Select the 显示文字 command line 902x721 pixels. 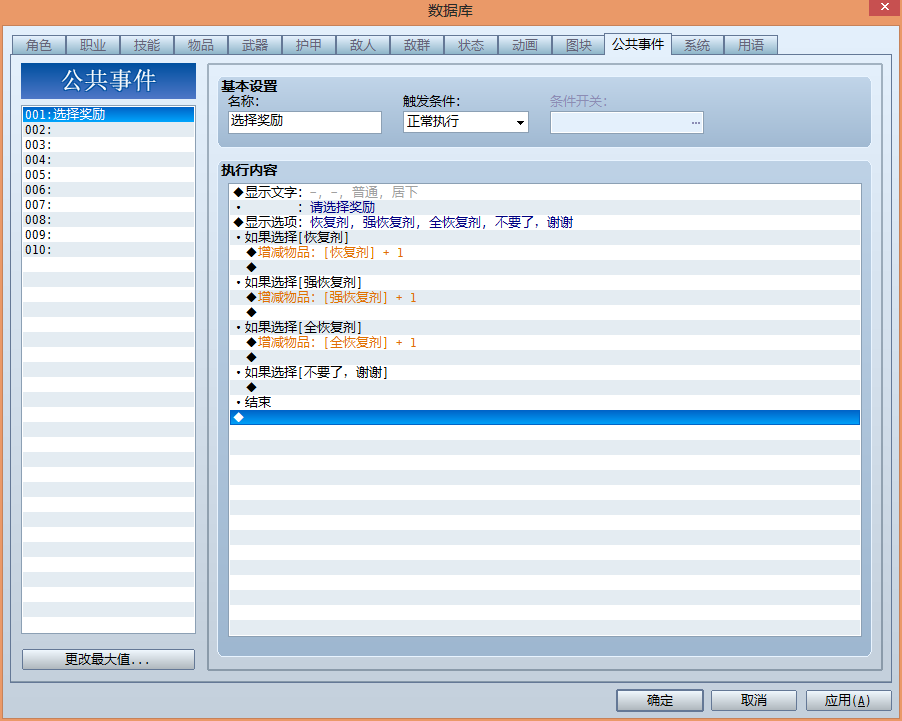click(x=545, y=192)
